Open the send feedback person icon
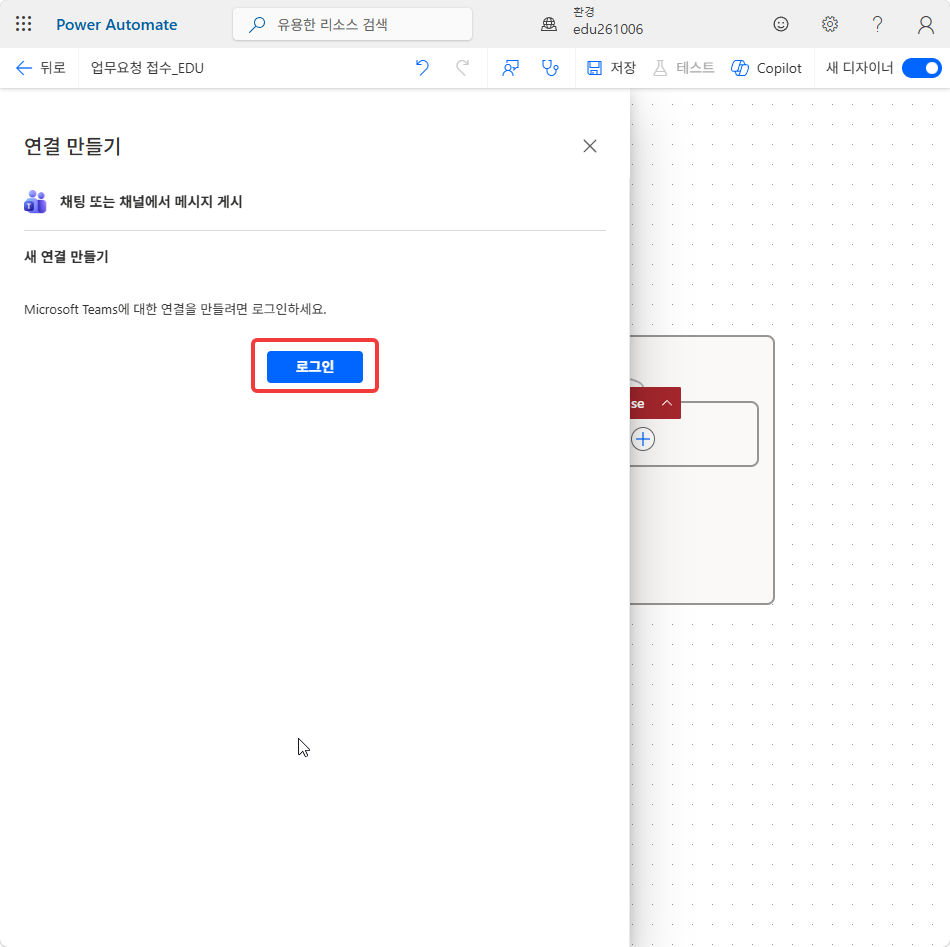Viewport: 950px width, 947px height. coord(510,68)
